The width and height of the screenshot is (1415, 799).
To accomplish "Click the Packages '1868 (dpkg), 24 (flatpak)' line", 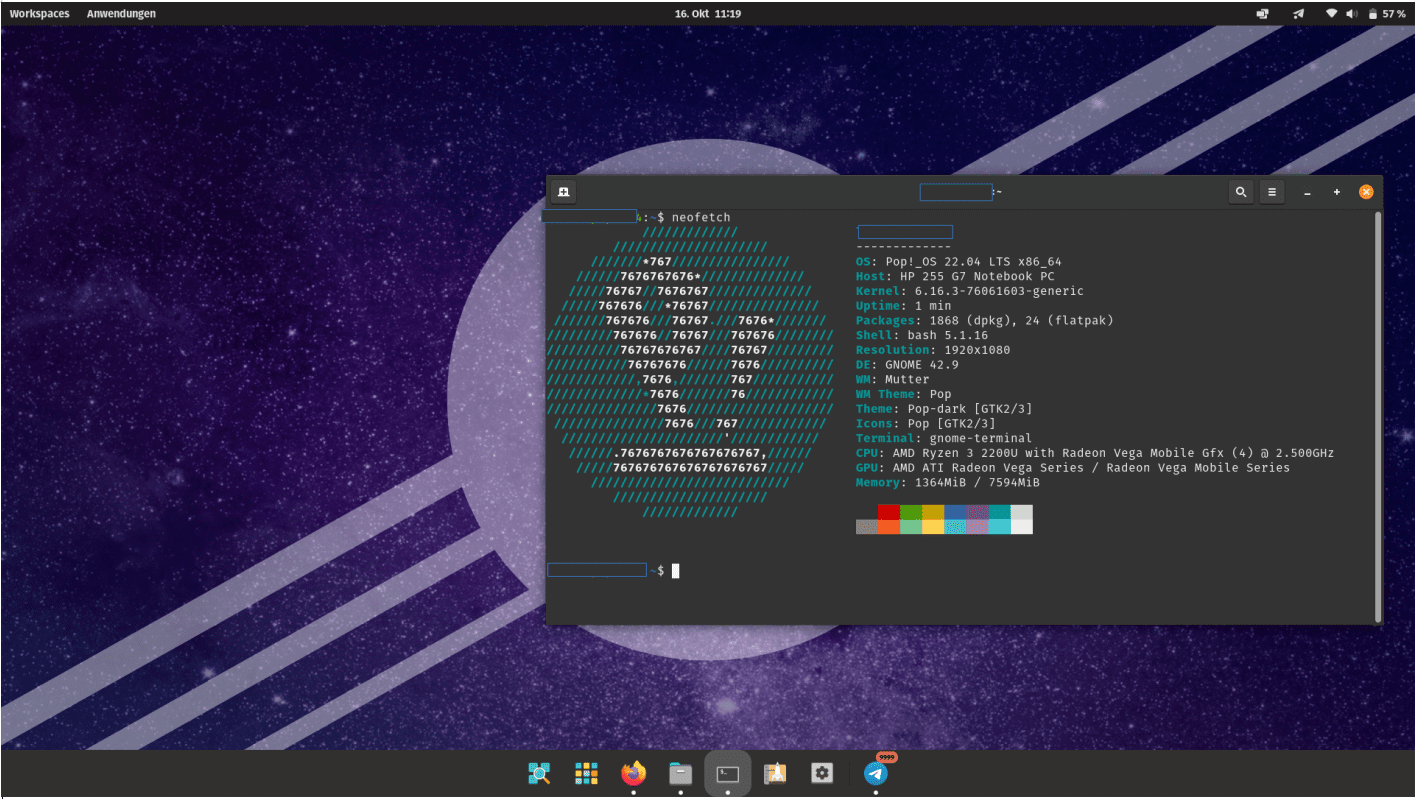I will 984,320.
